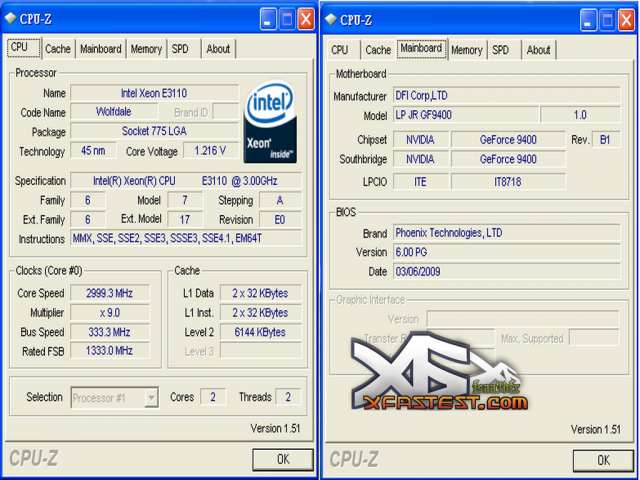Click chipset Rev. value B1

click(x=605, y=140)
